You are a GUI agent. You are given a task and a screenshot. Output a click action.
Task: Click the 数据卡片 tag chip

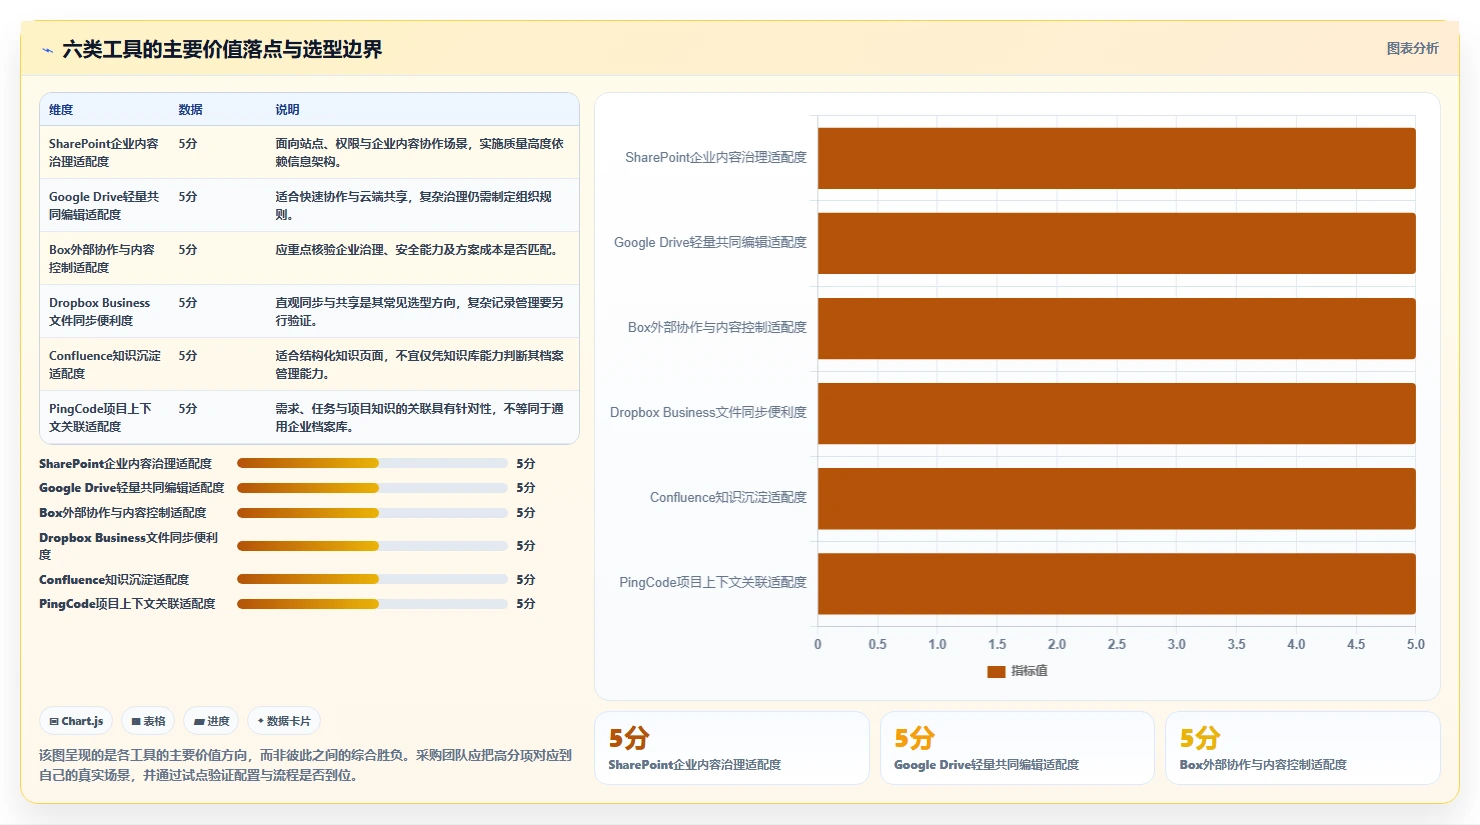(x=284, y=721)
